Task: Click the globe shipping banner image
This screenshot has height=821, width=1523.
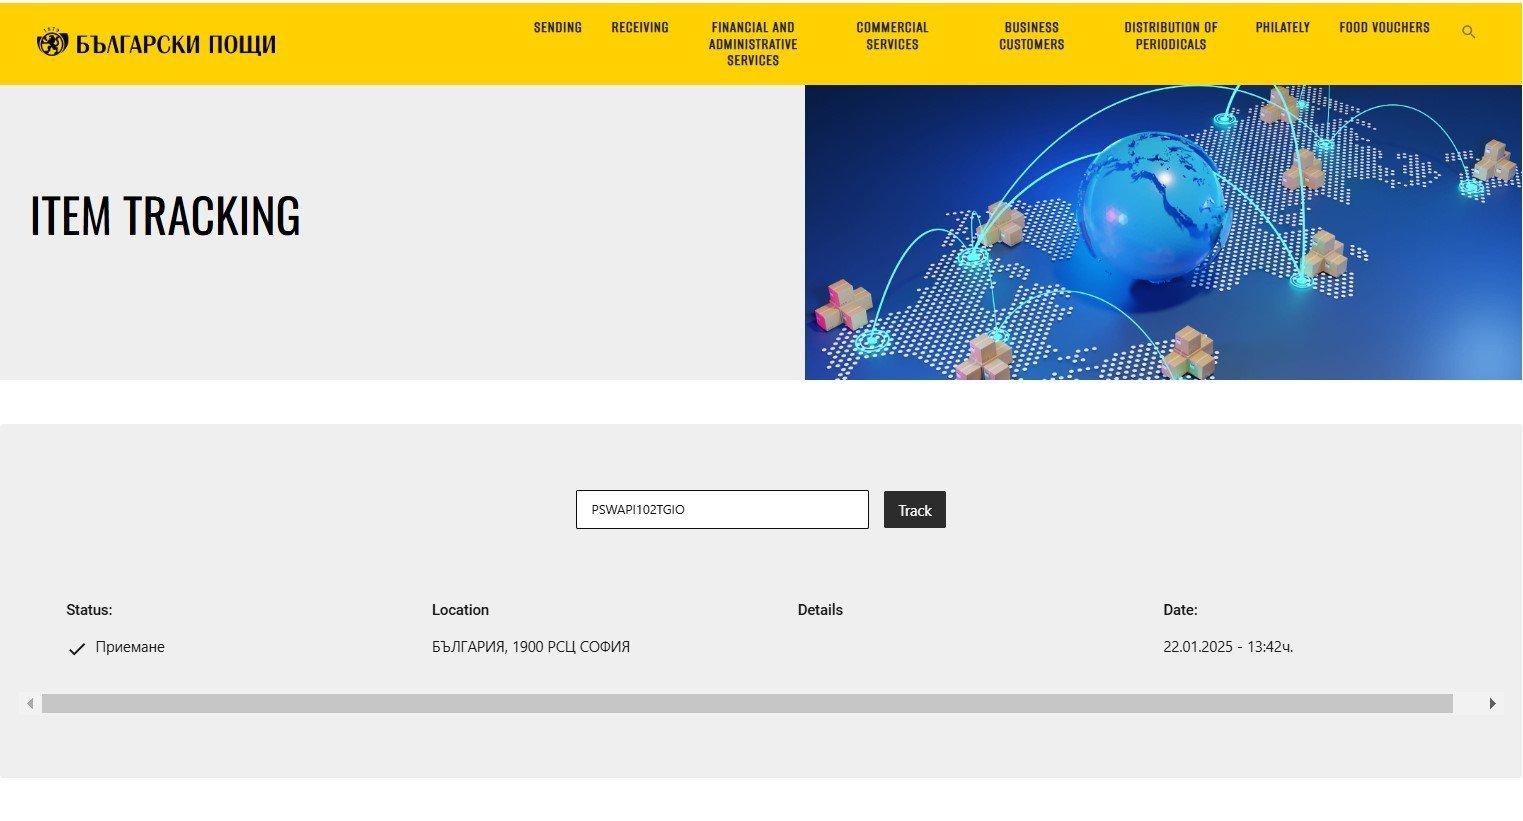Action: click(x=1162, y=232)
